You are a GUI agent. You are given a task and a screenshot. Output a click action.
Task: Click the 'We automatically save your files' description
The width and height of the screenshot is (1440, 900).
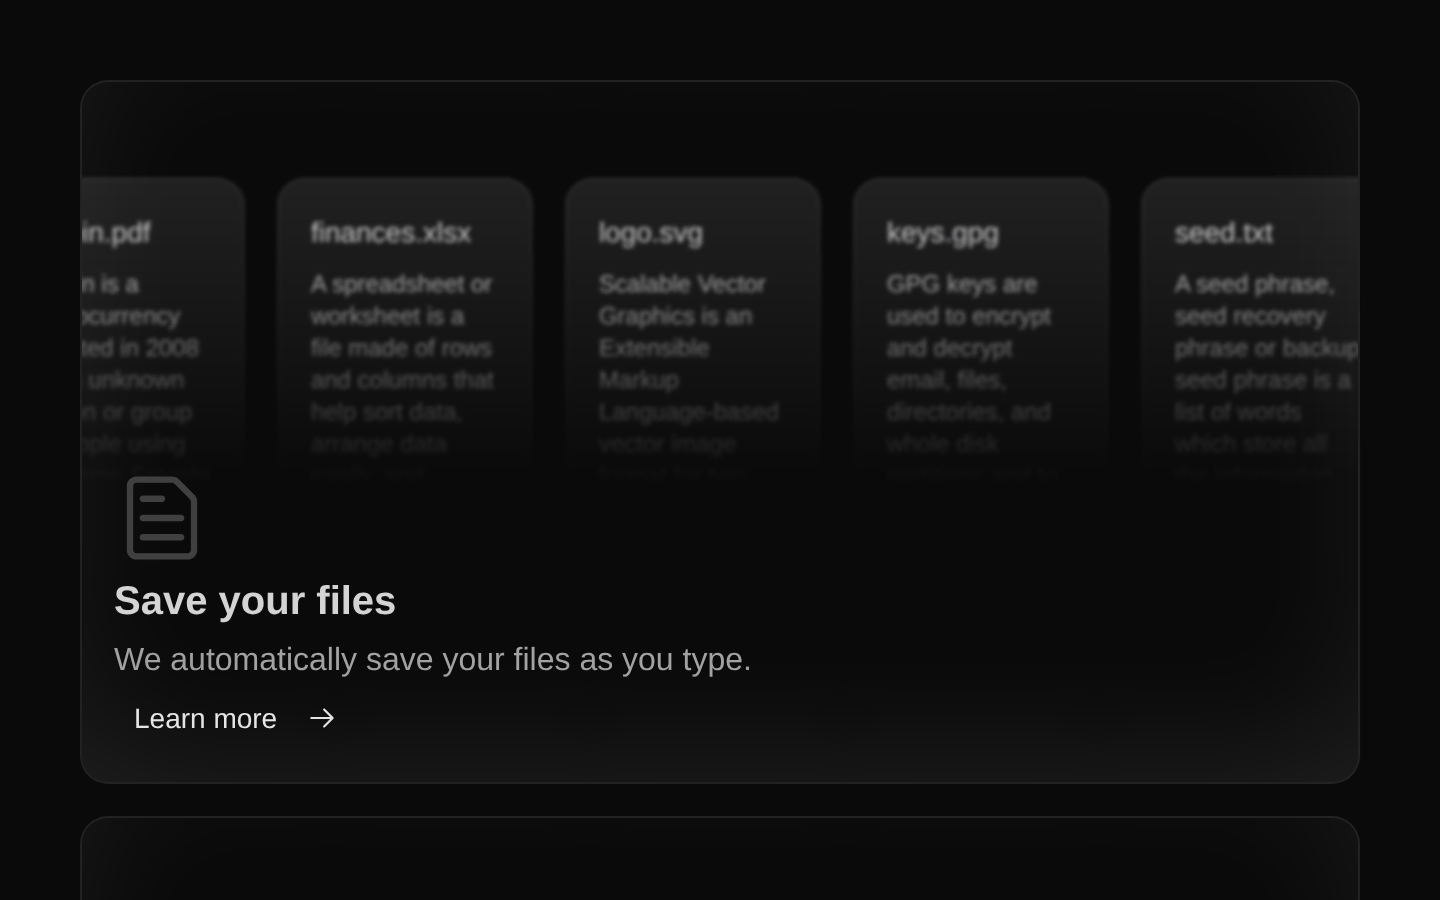coord(432,659)
